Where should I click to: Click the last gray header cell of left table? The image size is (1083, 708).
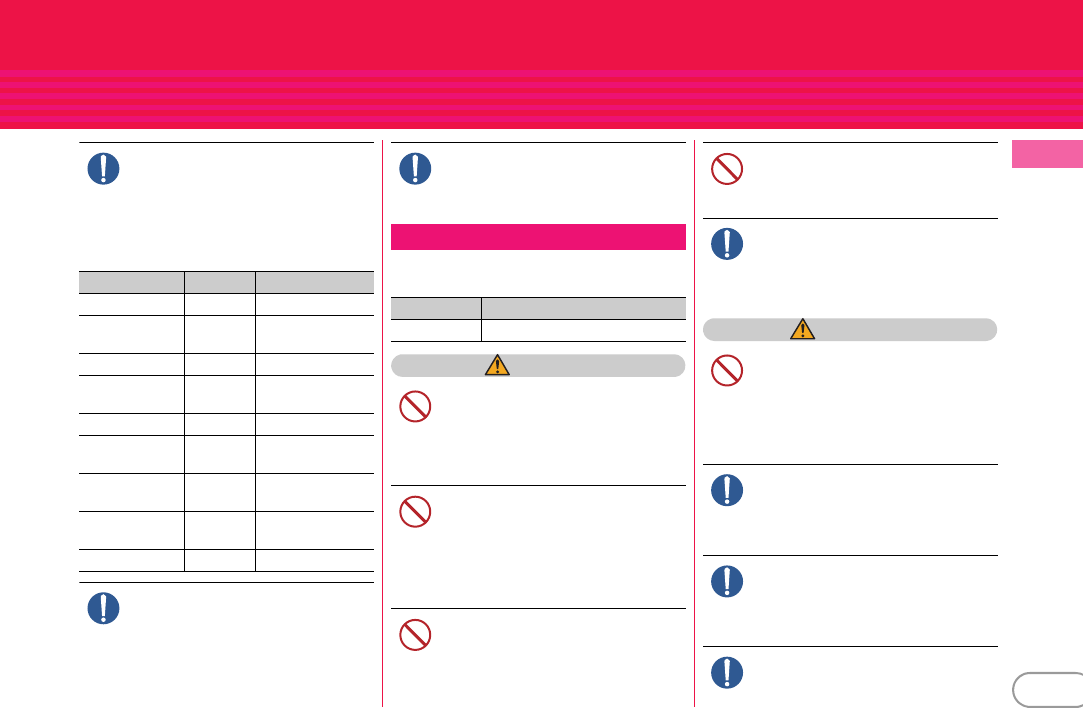click(x=315, y=283)
